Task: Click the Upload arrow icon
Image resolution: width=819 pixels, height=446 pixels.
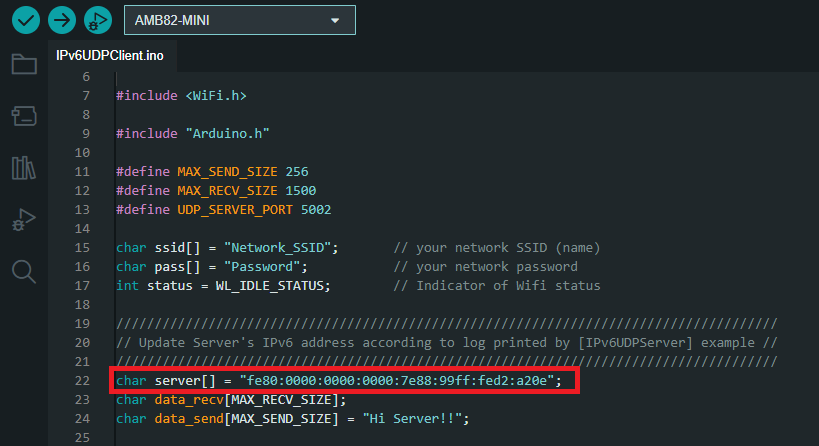Action: pos(61,19)
